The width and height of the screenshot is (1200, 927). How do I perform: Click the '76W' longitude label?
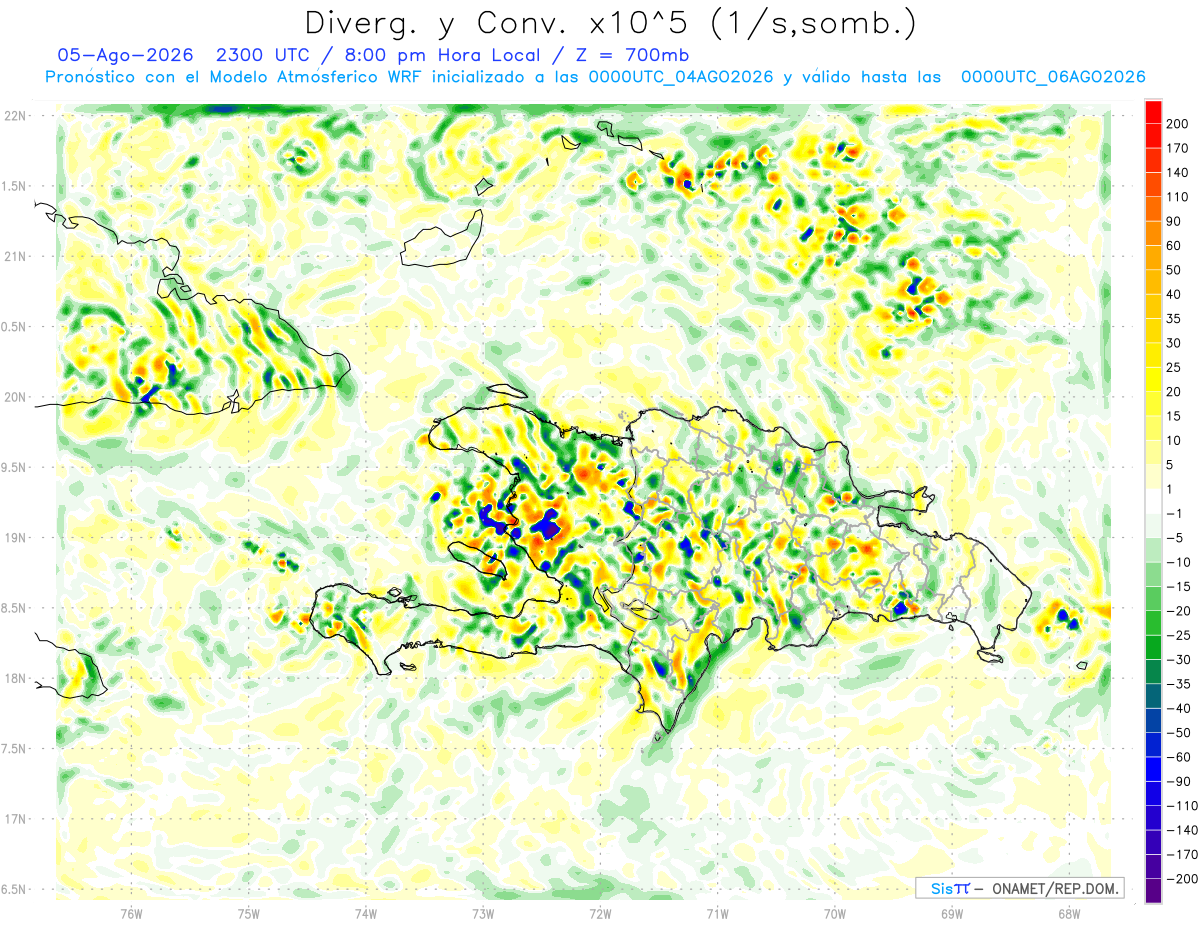pyautogui.click(x=131, y=913)
